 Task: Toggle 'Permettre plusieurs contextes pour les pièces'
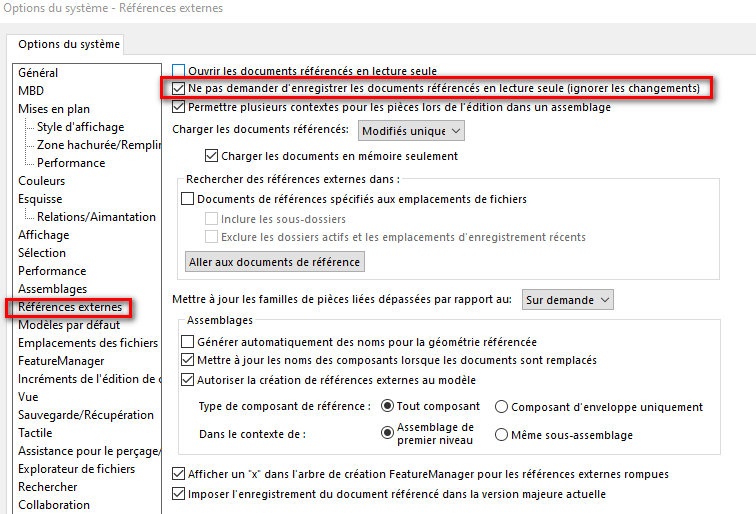tap(179, 106)
